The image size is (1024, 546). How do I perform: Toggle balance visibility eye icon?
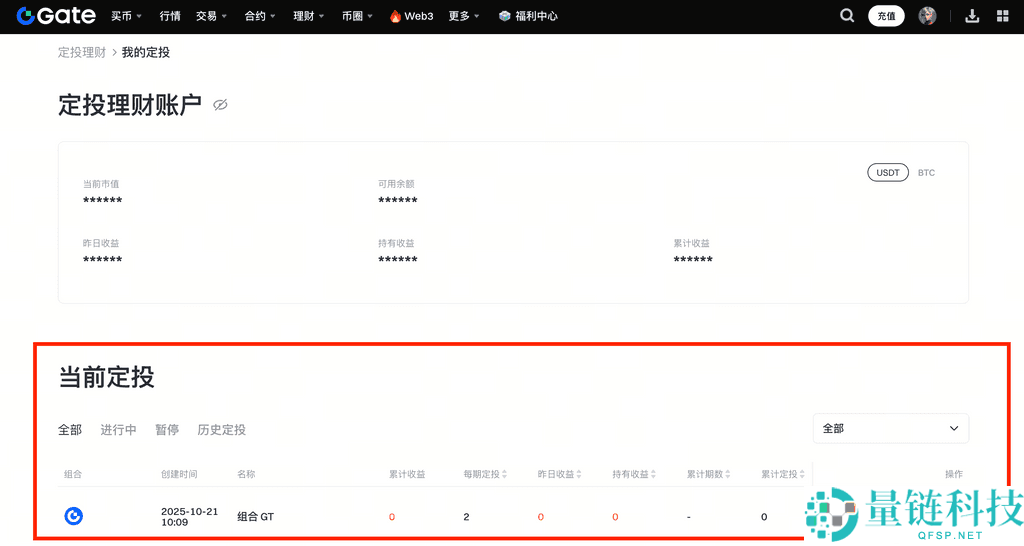(x=221, y=105)
